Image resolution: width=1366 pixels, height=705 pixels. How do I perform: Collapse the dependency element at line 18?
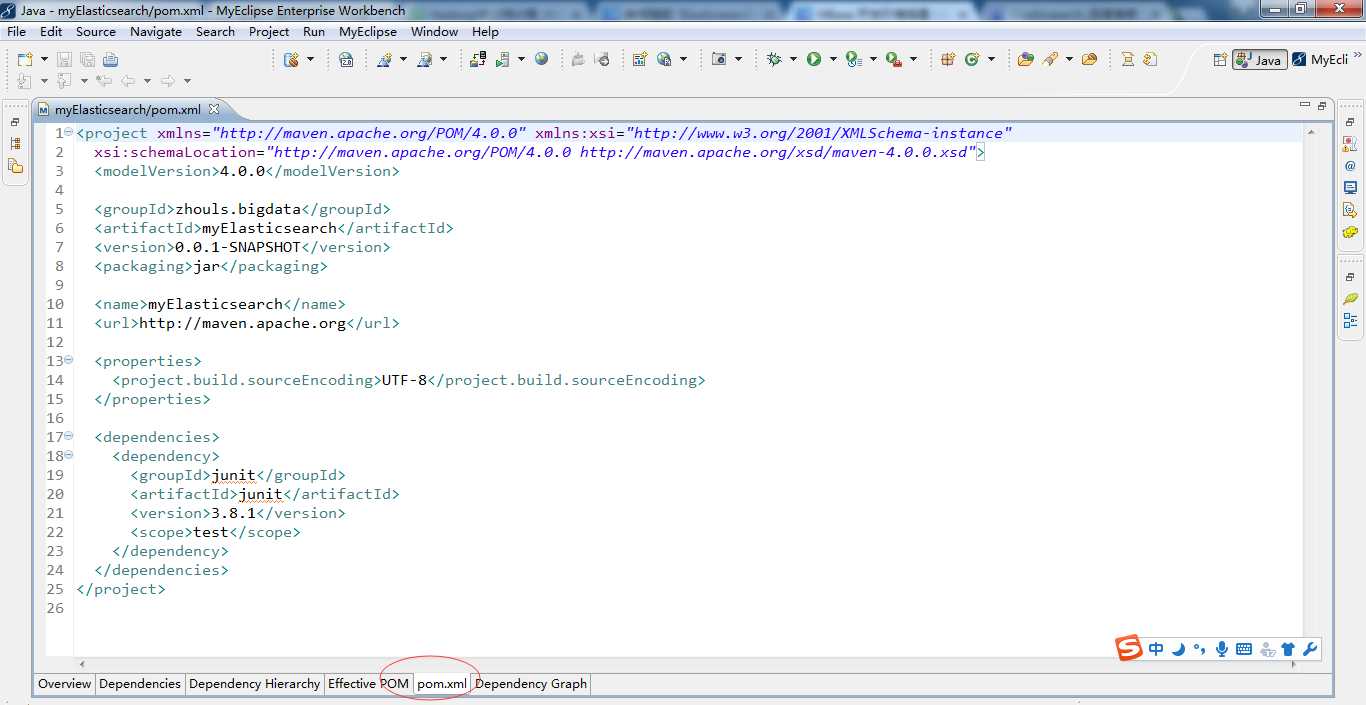point(68,455)
